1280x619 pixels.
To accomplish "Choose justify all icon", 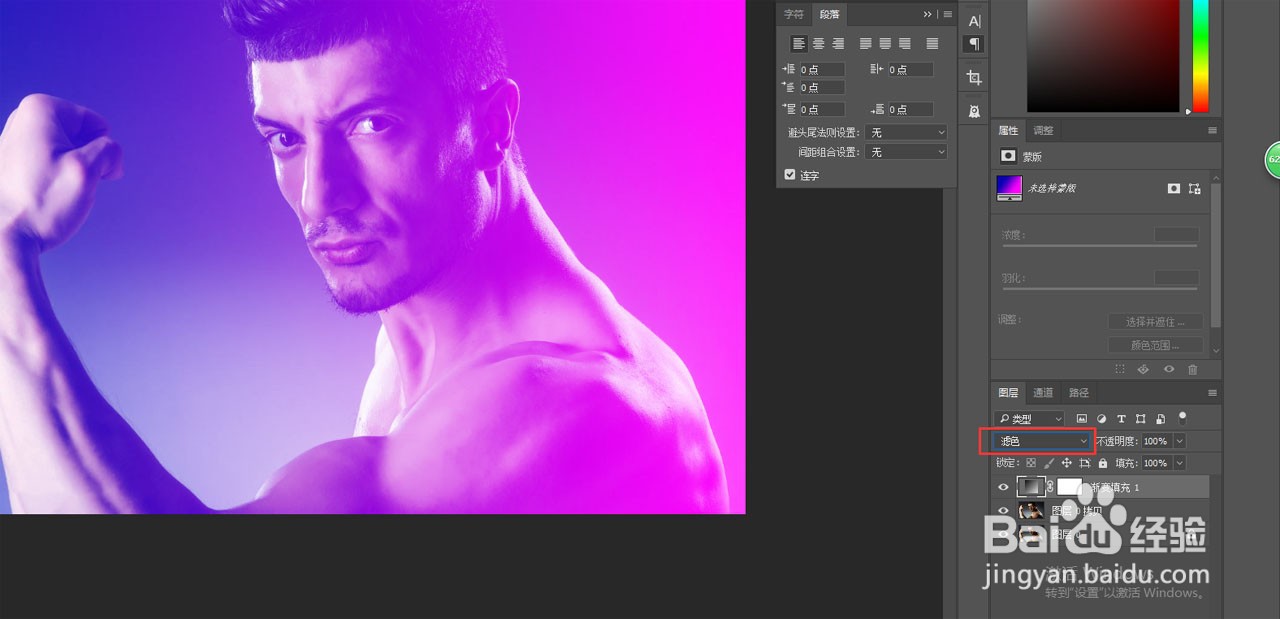I will pos(932,44).
